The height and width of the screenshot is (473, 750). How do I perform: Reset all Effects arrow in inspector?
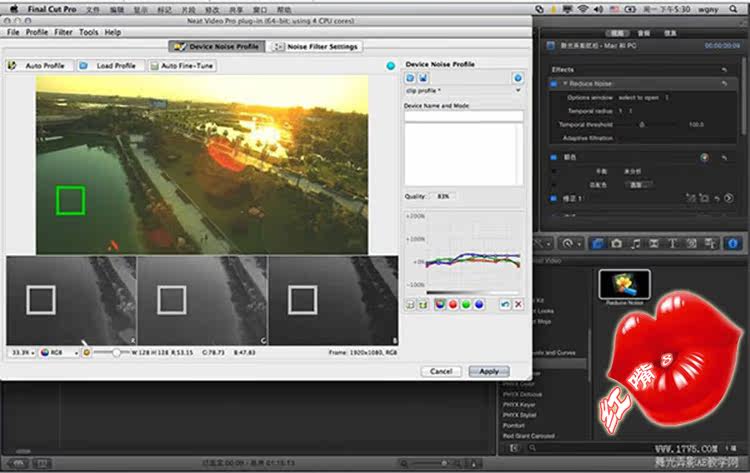[x=724, y=70]
